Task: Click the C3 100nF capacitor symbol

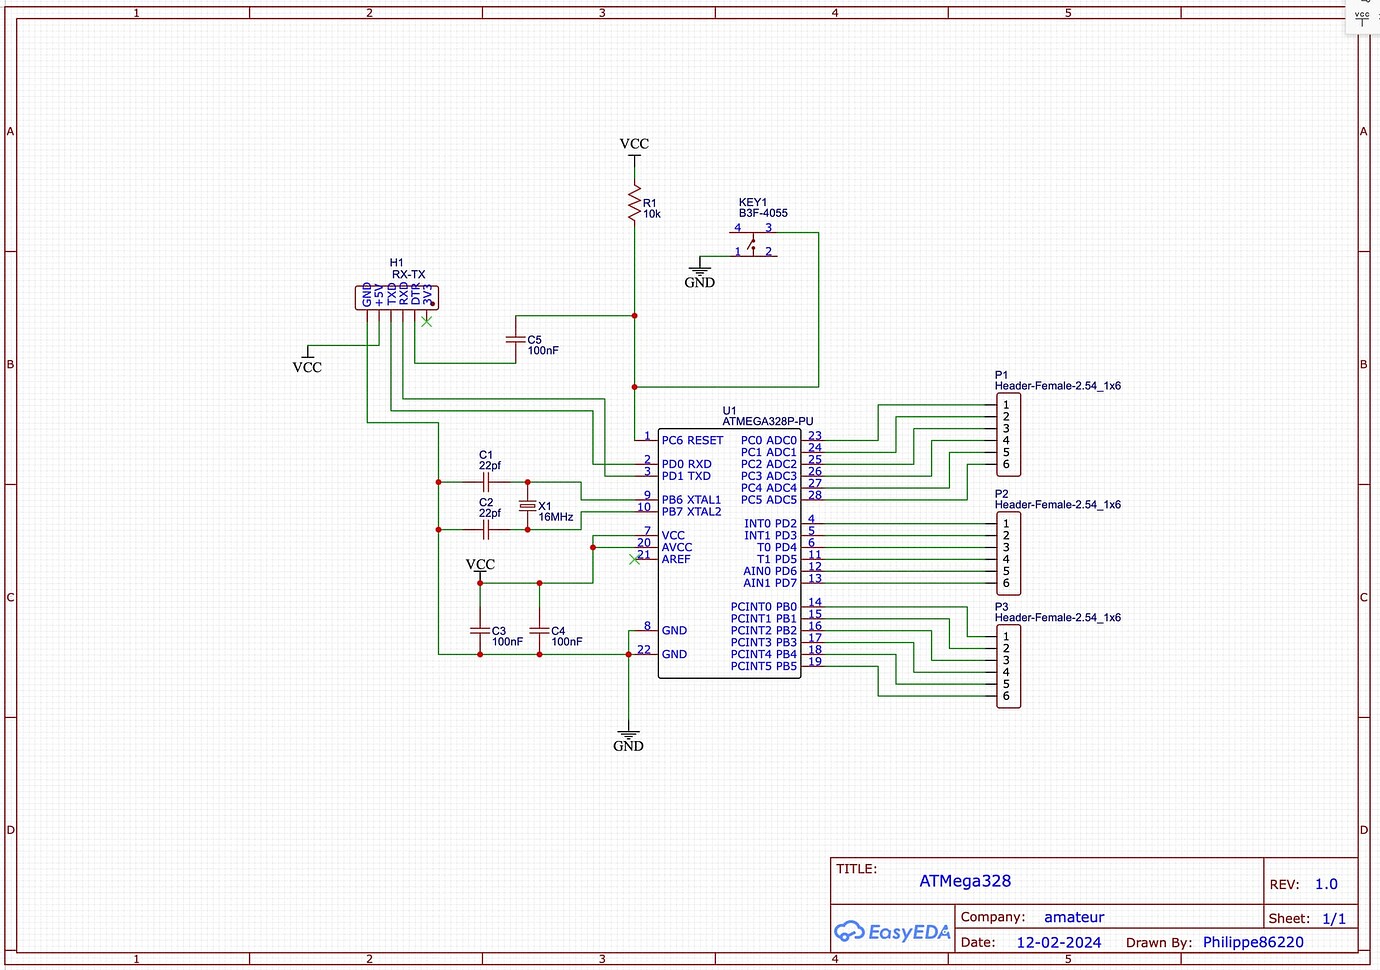Action: tap(479, 632)
